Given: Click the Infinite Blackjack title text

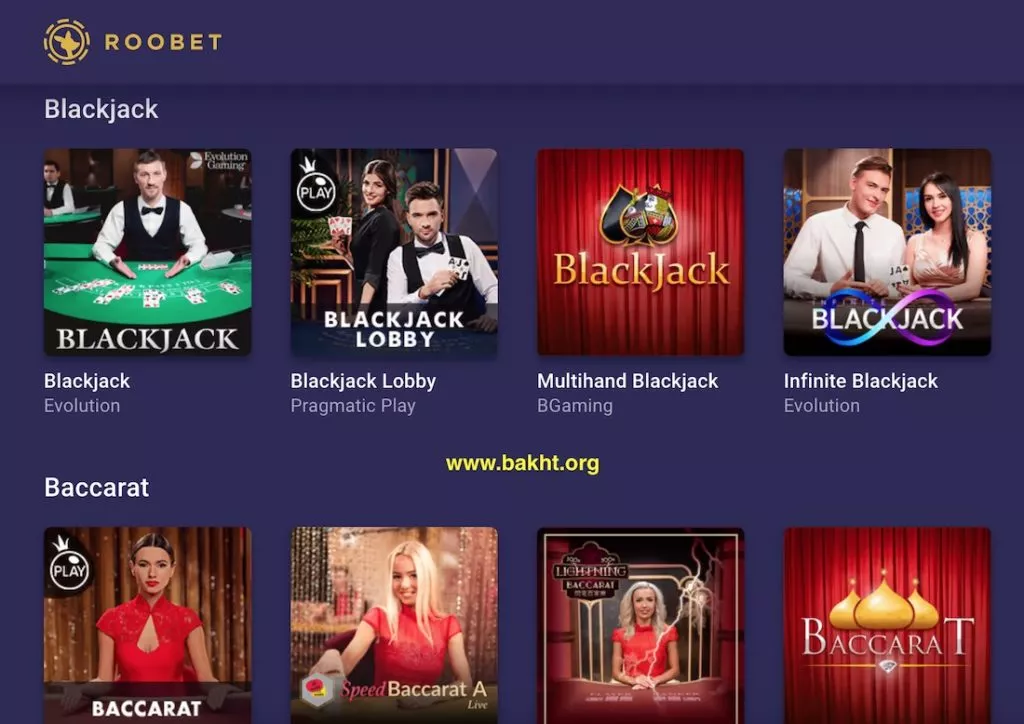Looking at the screenshot, I should (x=861, y=381).
